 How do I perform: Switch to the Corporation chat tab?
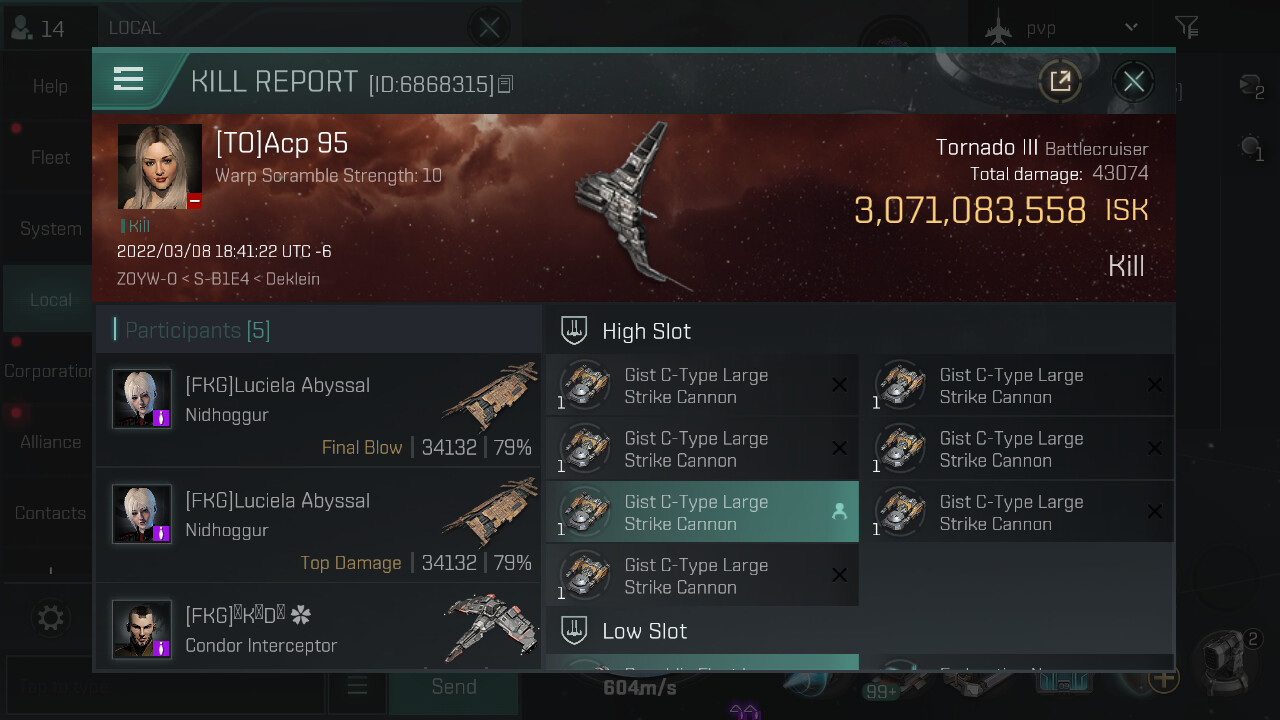(50, 371)
